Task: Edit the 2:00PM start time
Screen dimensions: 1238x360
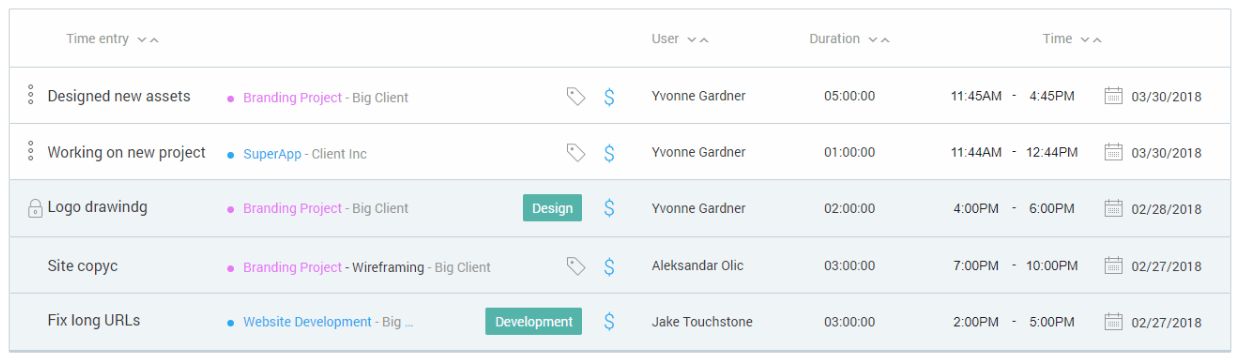Action: pos(976,321)
